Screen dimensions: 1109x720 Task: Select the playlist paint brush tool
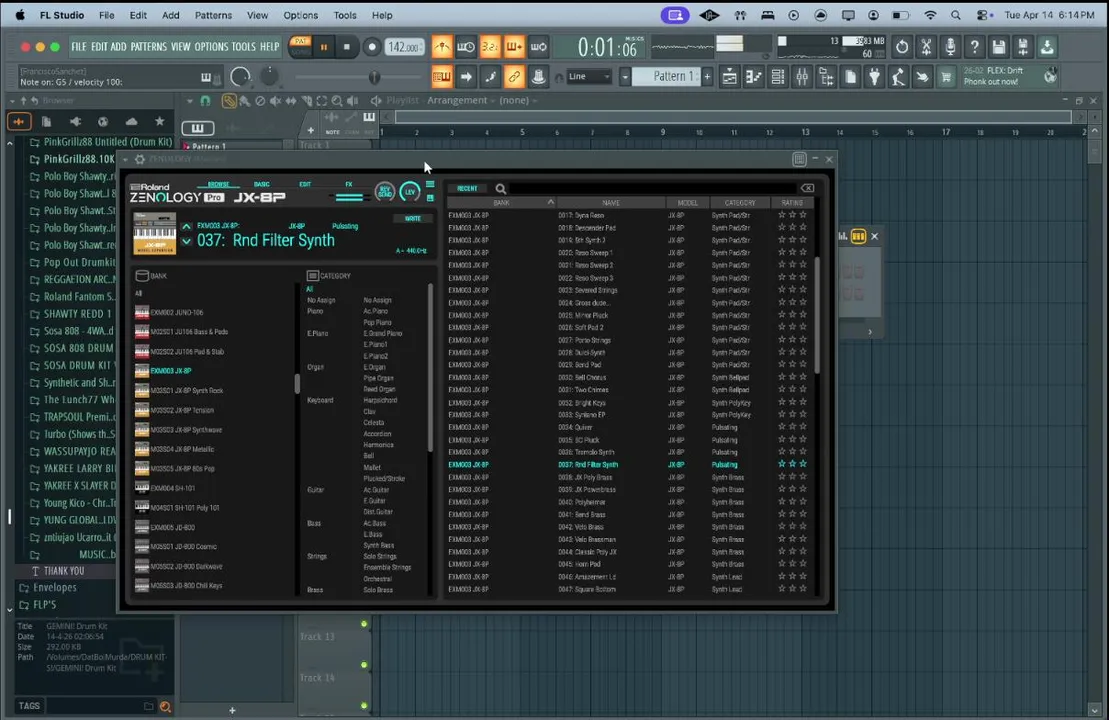[x=244, y=101]
